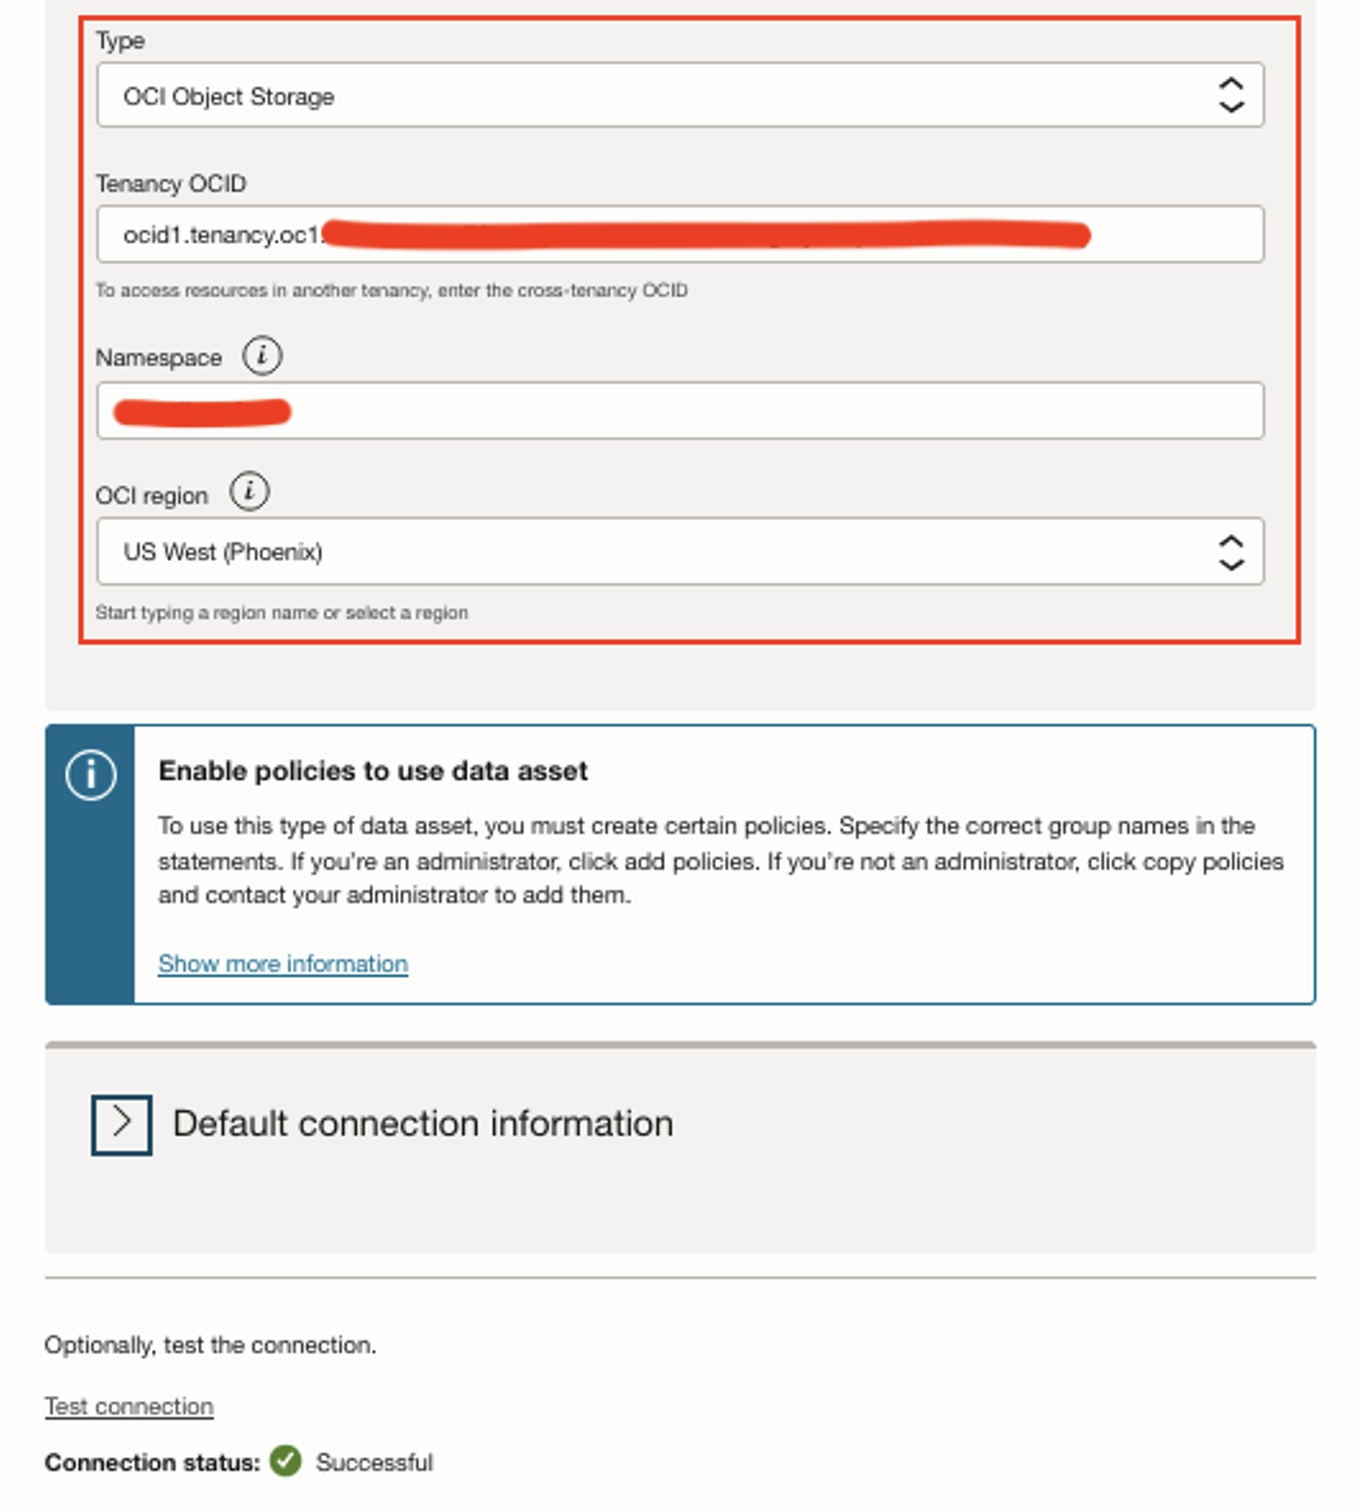Viewport: 1362px width, 1510px height.
Task: Expand Default connection information with the chevron
Action: (122, 1125)
